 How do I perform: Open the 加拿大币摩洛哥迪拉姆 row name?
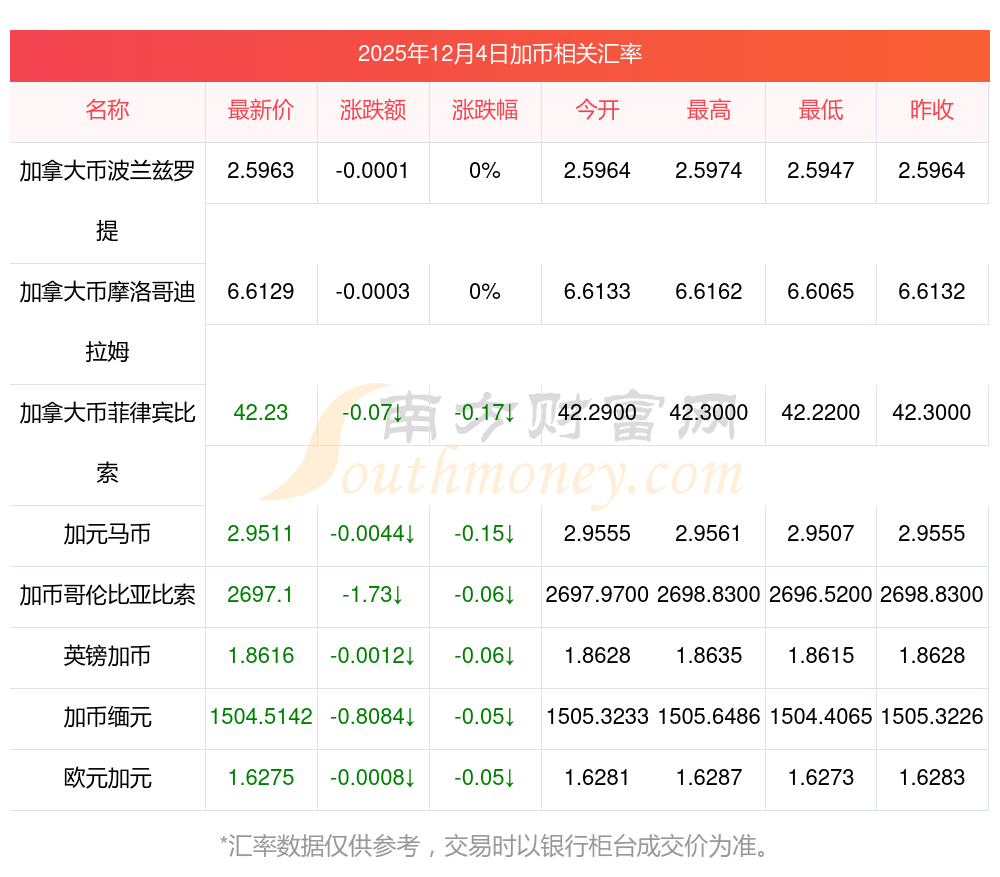[107, 321]
